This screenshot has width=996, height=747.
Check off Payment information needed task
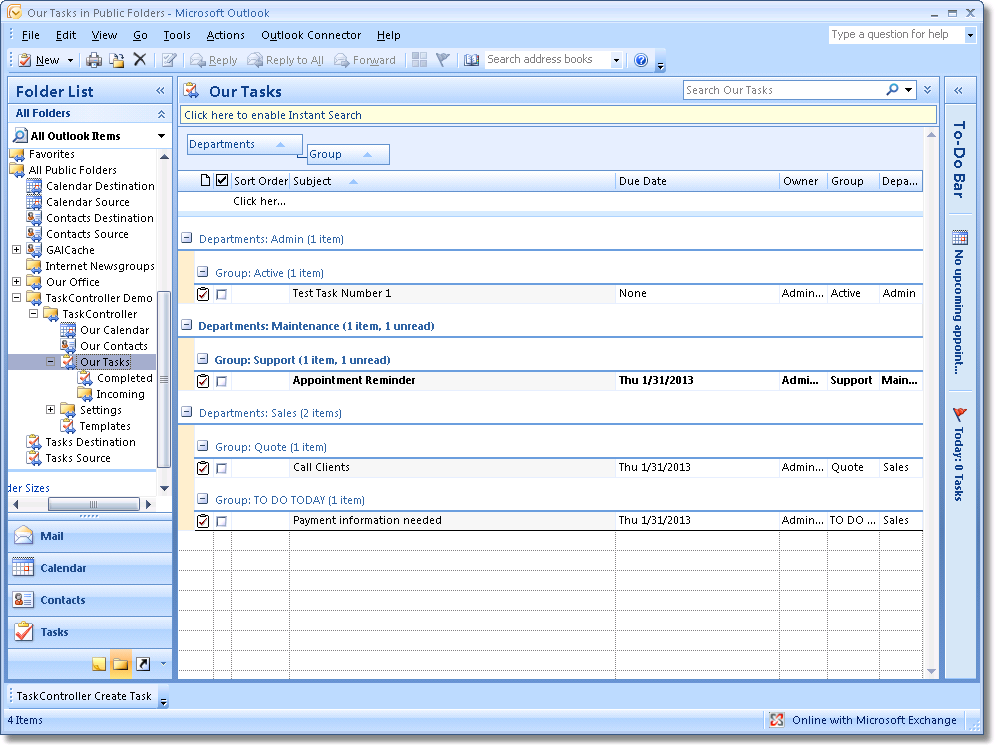[x=221, y=521]
